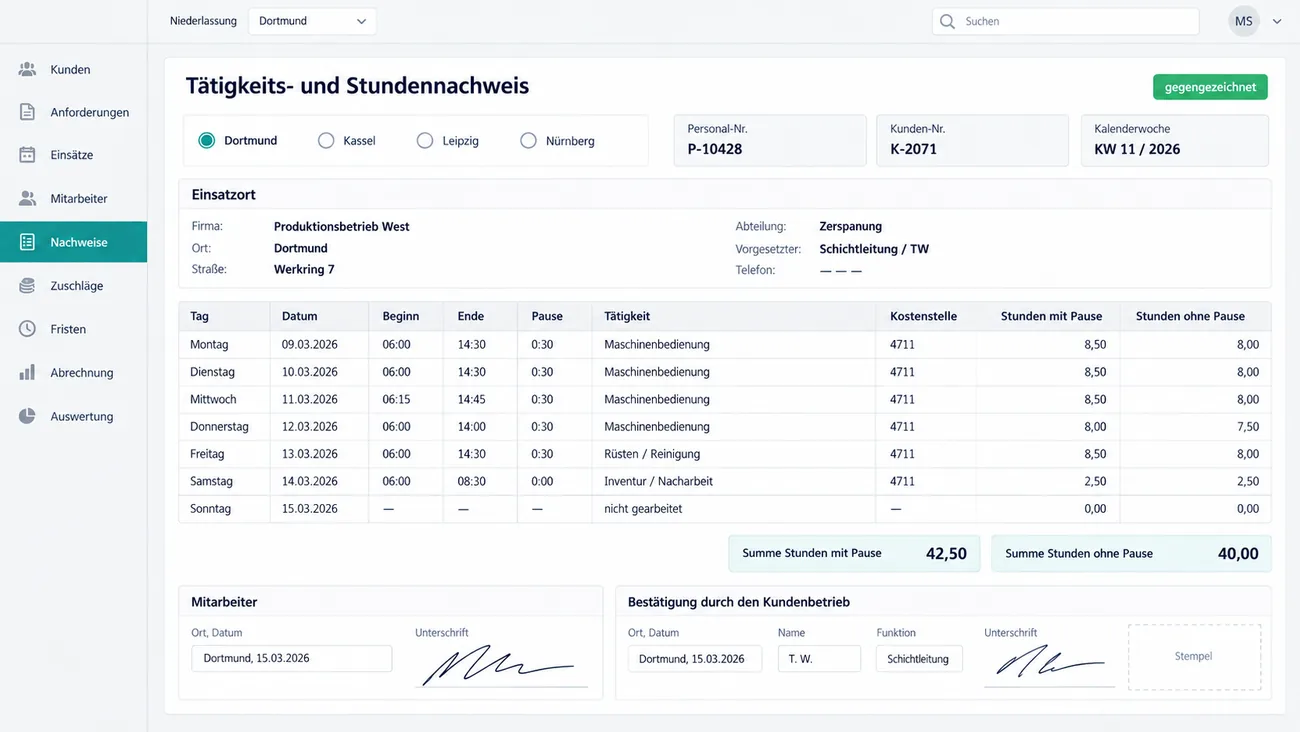Select the Nürnberg radio button
Viewport: 1300px width, 732px height.
coord(528,141)
